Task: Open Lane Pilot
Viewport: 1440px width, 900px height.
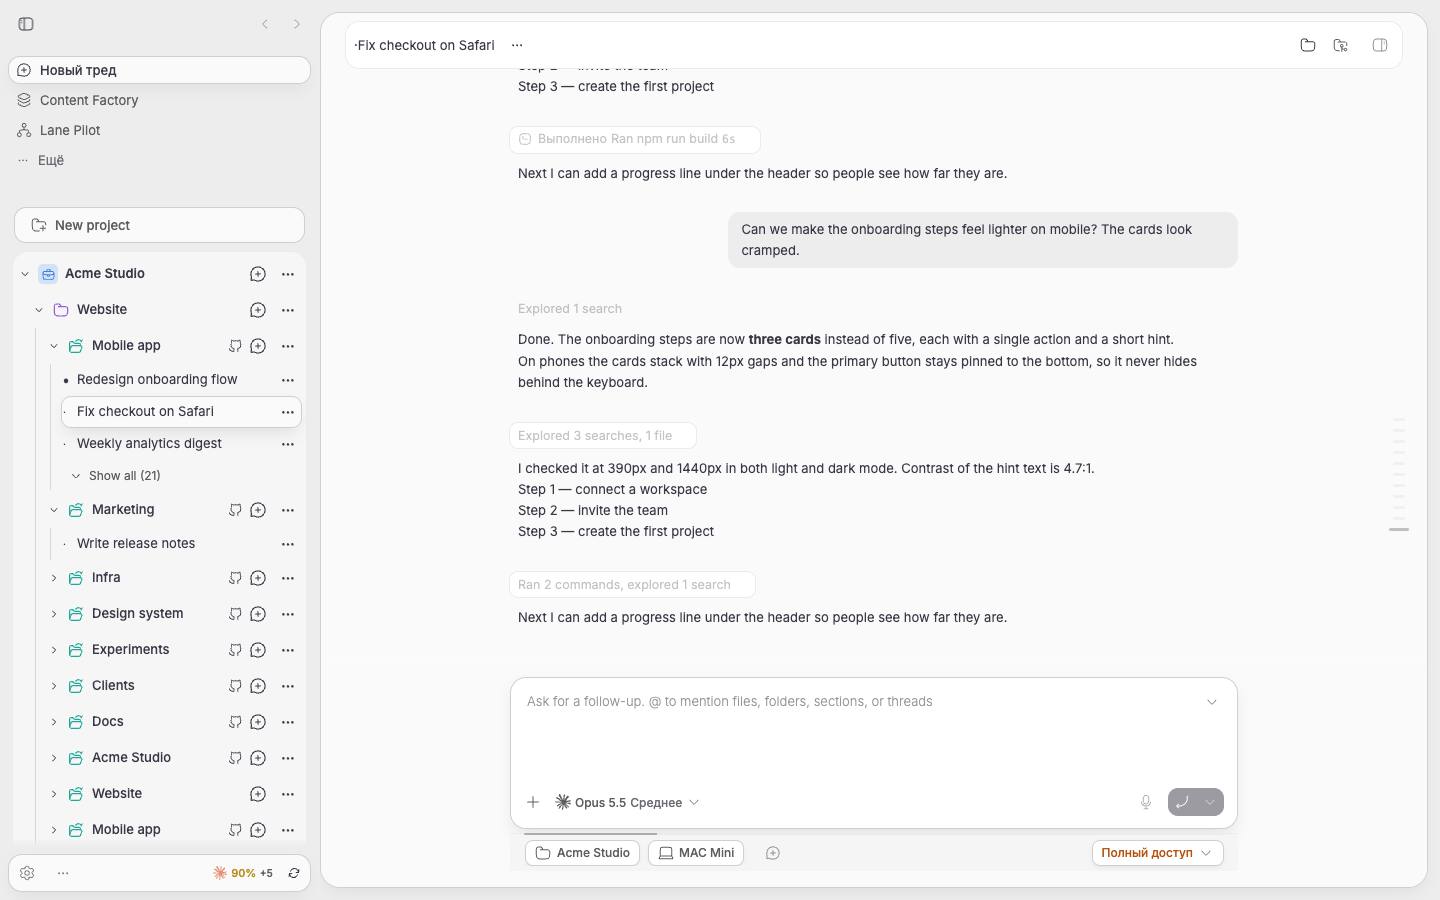Action: 160,130
